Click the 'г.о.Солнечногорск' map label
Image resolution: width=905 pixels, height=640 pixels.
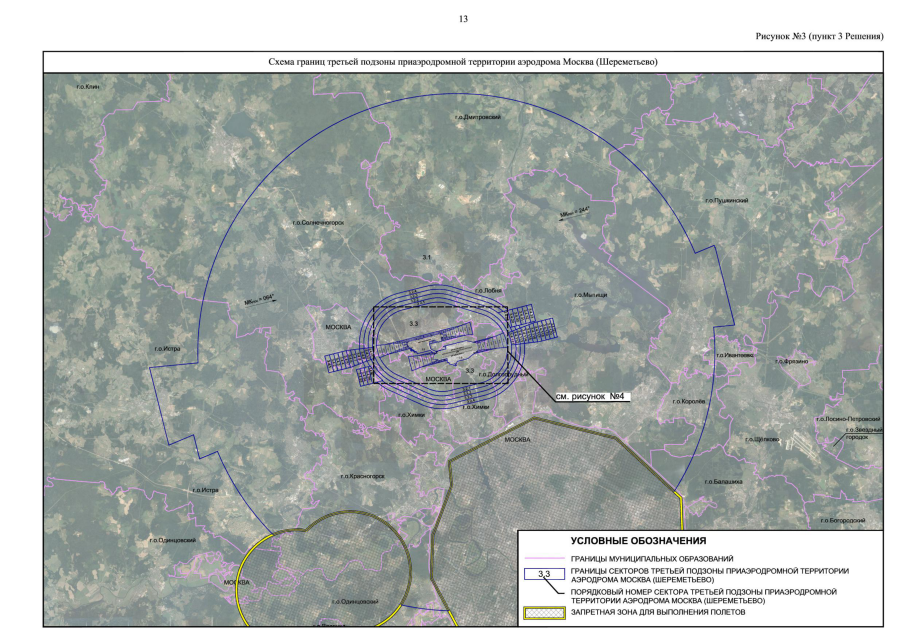click(318, 222)
